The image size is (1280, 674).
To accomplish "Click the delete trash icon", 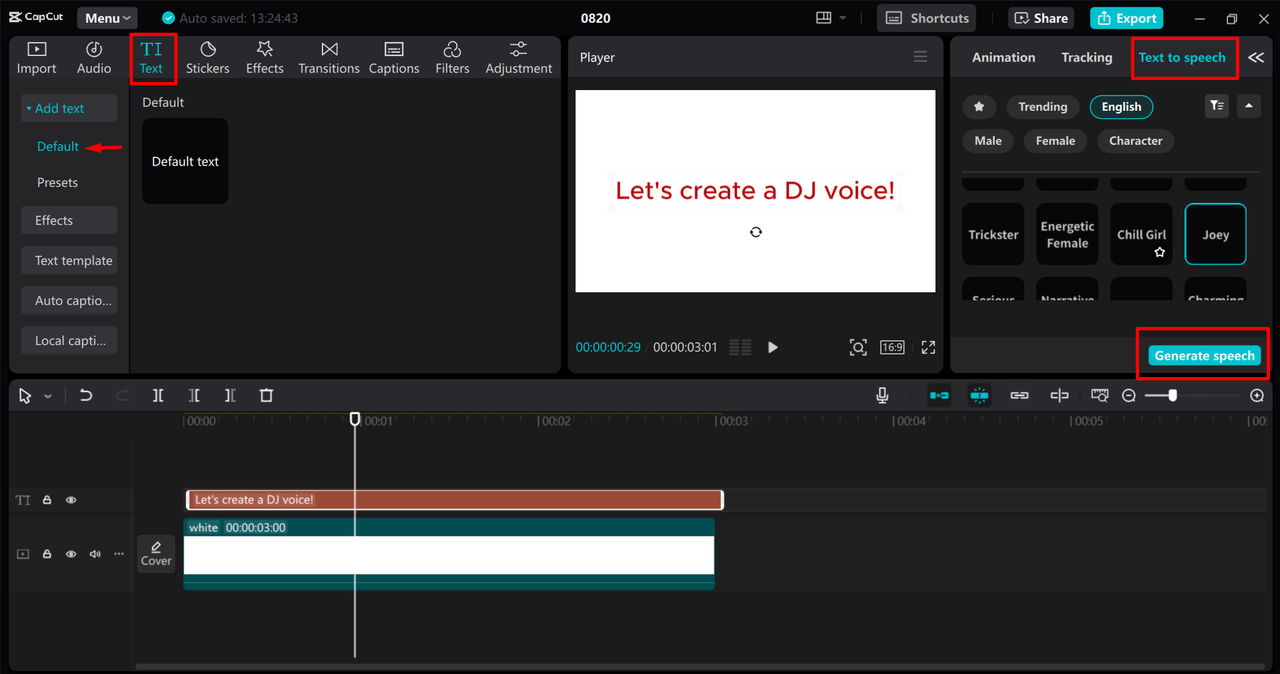I will click(266, 396).
